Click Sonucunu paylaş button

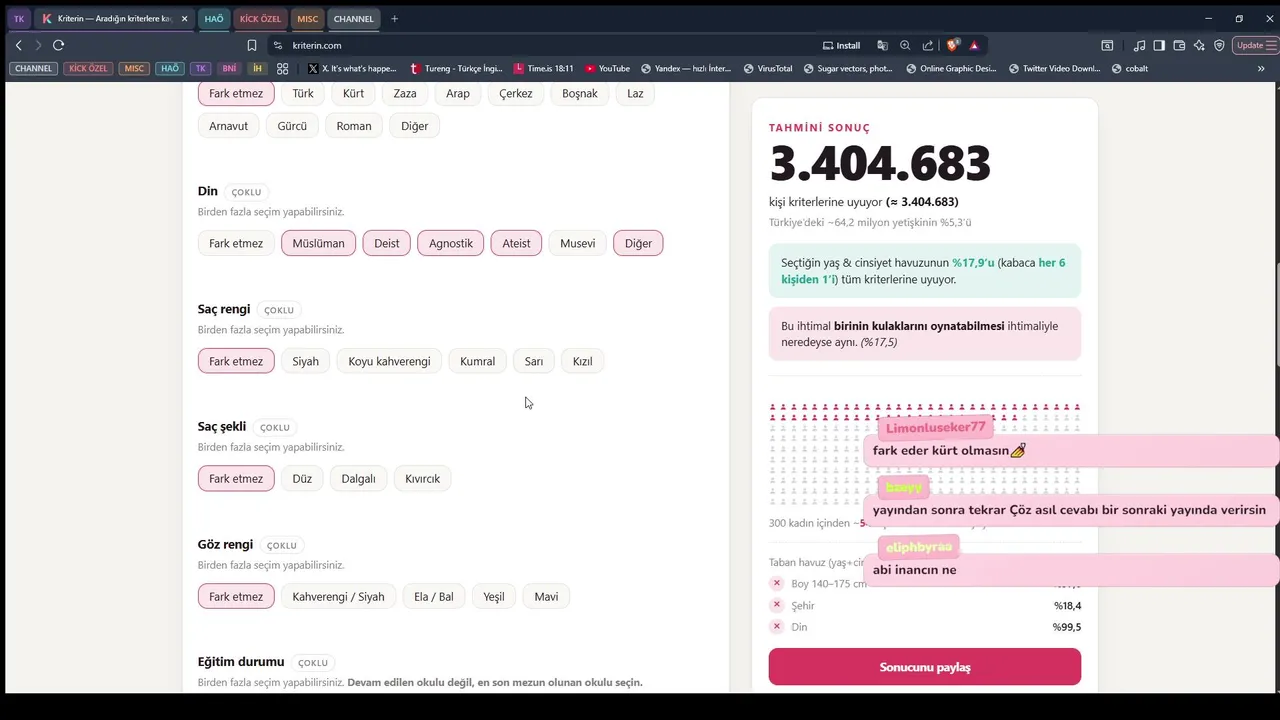[925, 667]
